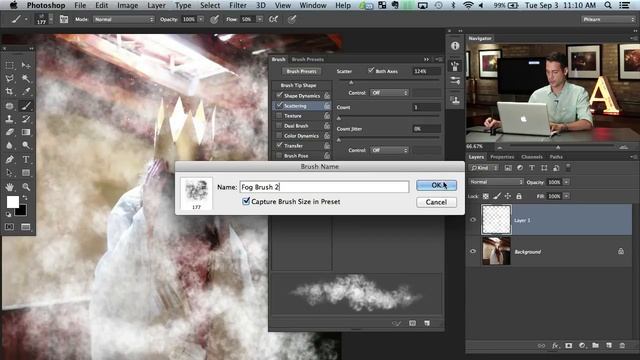This screenshot has height=360, width=640.
Task: Select the Lasso tool
Action: click(x=10, y=78)
